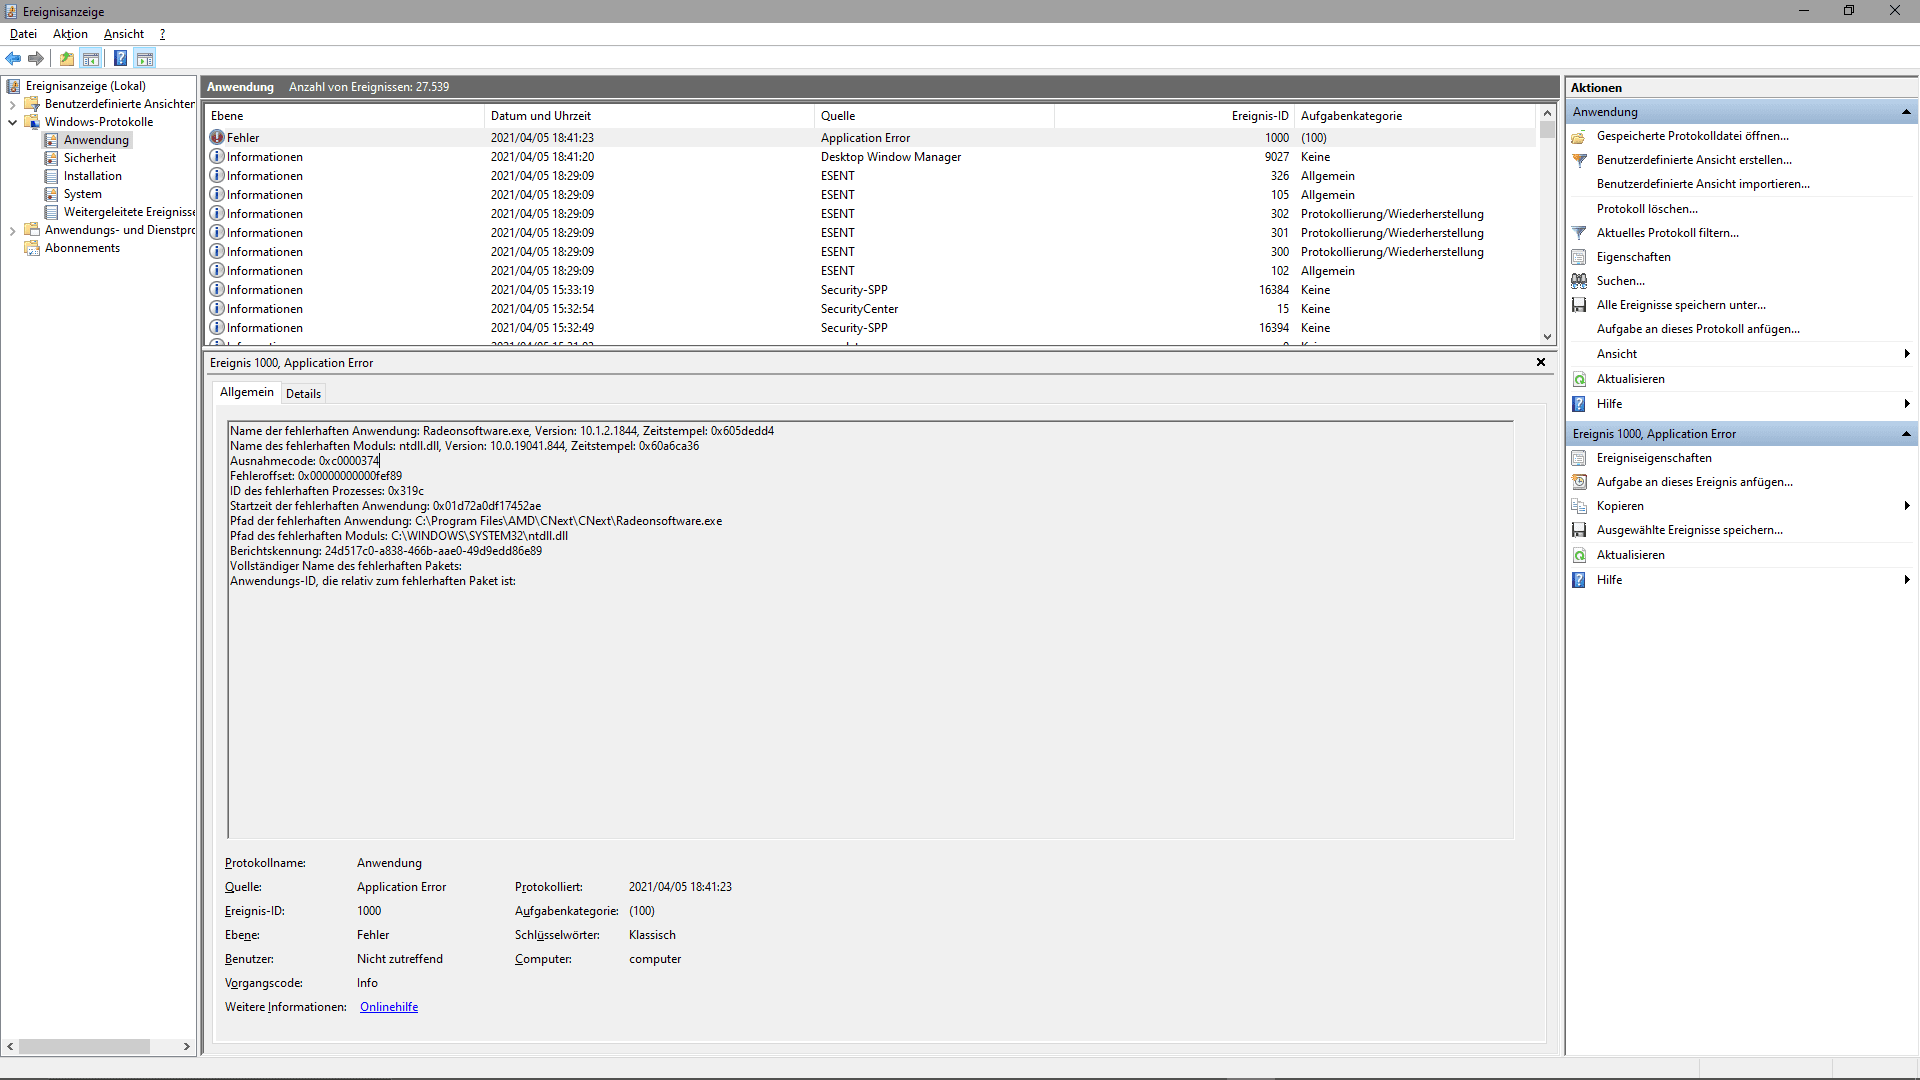Image resolution: width=1920 pixels, height=1080 pixels.
Task: Click the blue back arrow toolbar icon
Action: 13,58
